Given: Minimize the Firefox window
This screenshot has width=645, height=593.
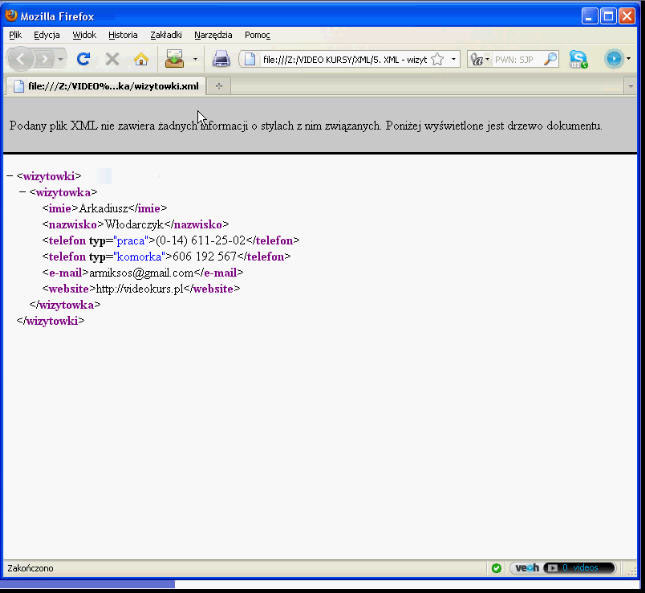Looking at the screenshot, I should coord(589,16).
